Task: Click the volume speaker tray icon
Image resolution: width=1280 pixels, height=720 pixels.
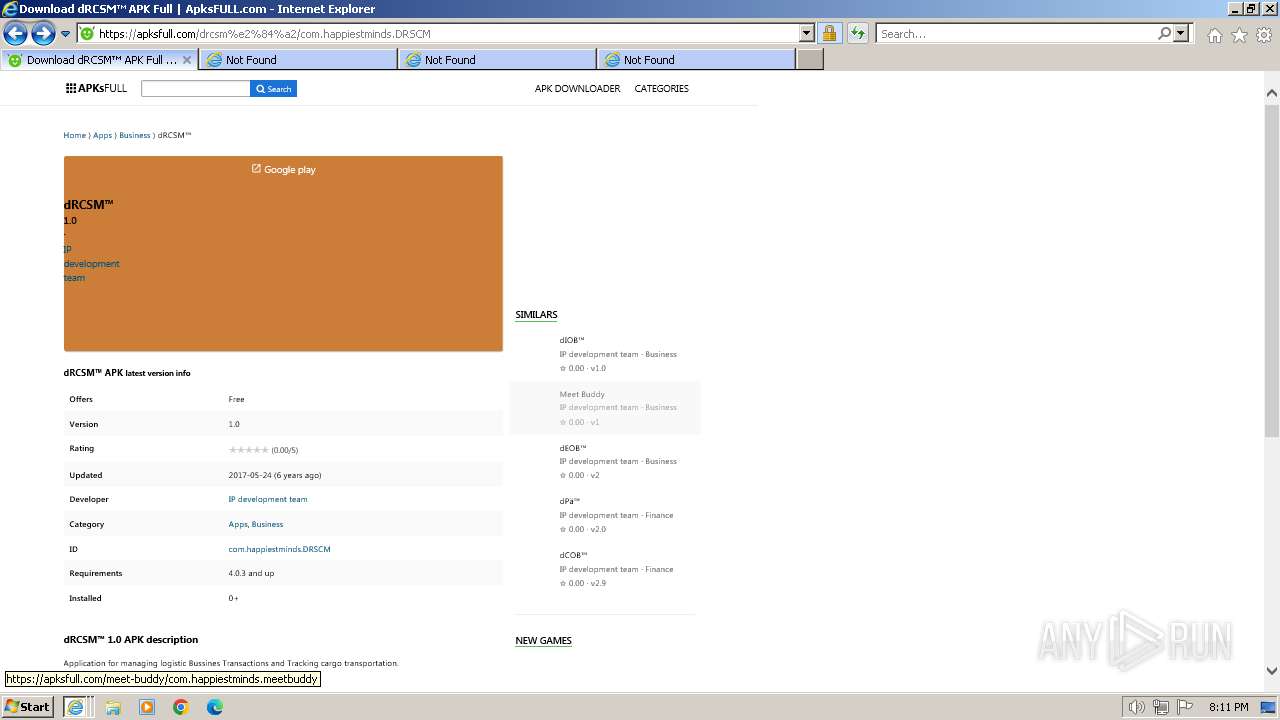Action: coord(1137,707)
